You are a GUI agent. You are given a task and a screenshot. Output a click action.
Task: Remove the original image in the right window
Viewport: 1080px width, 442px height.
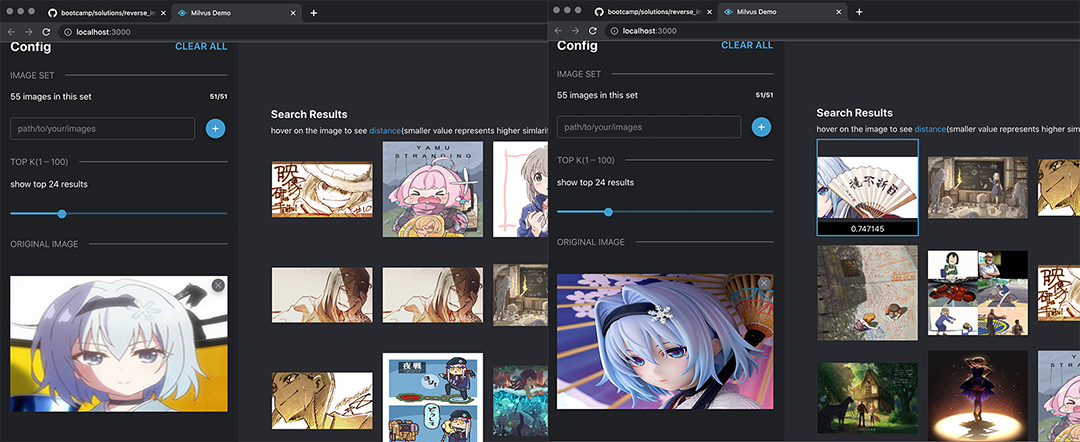point(765,284)
